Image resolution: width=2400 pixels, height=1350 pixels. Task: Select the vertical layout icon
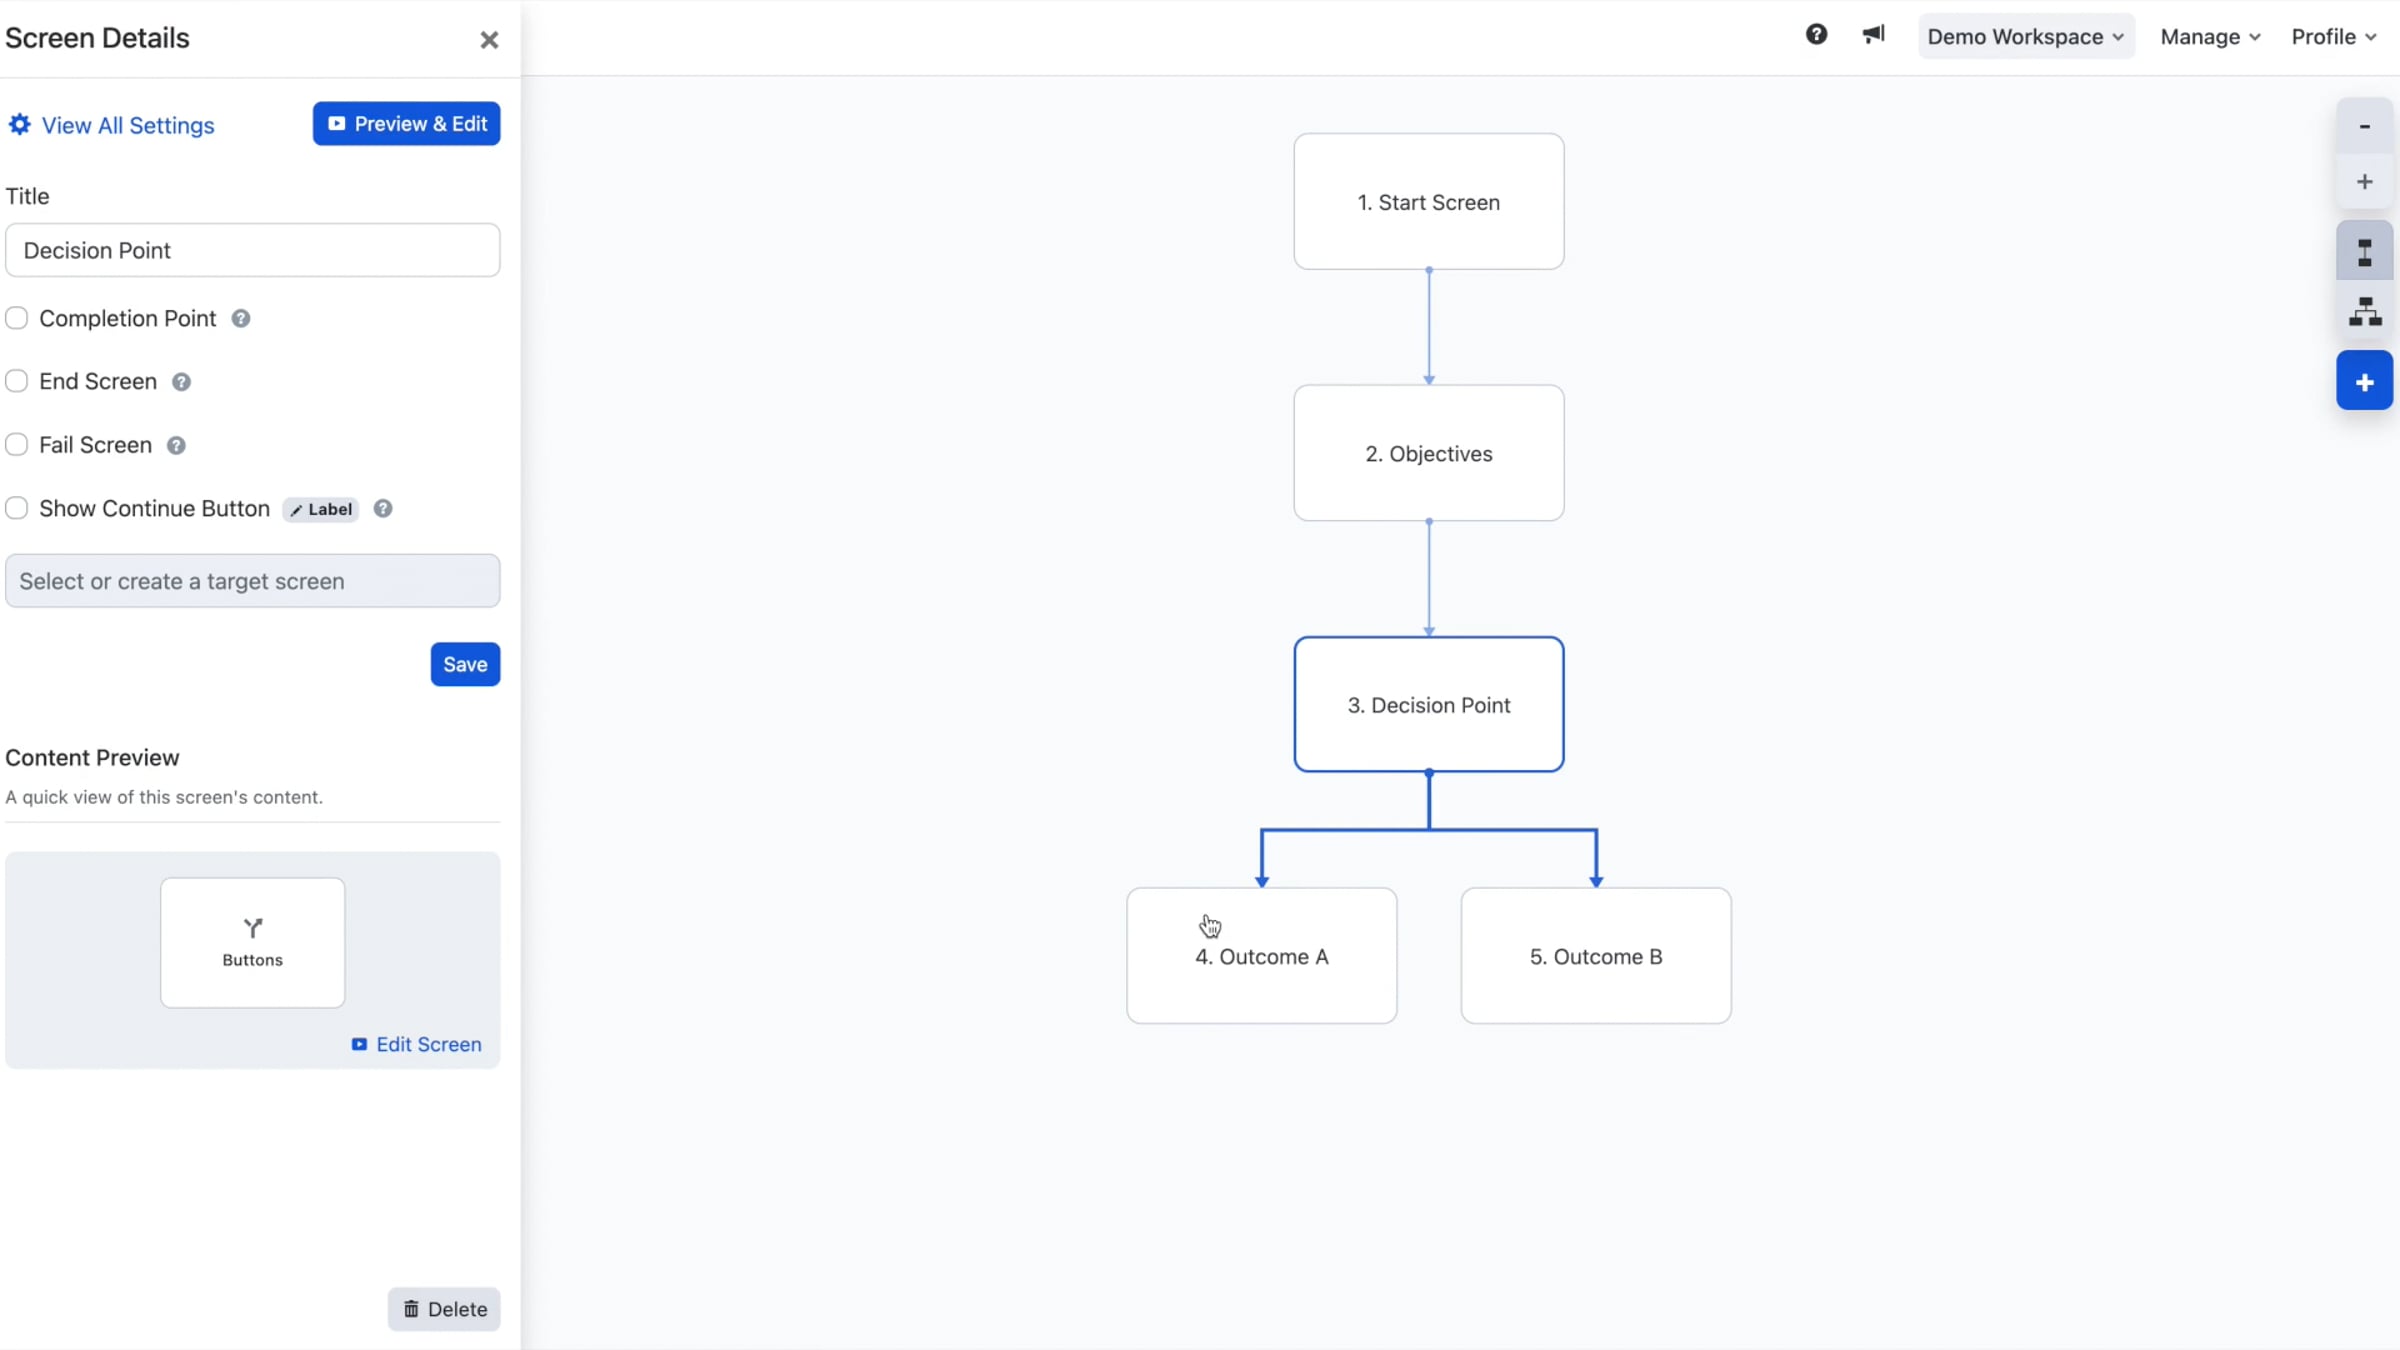pos(2364,252)
